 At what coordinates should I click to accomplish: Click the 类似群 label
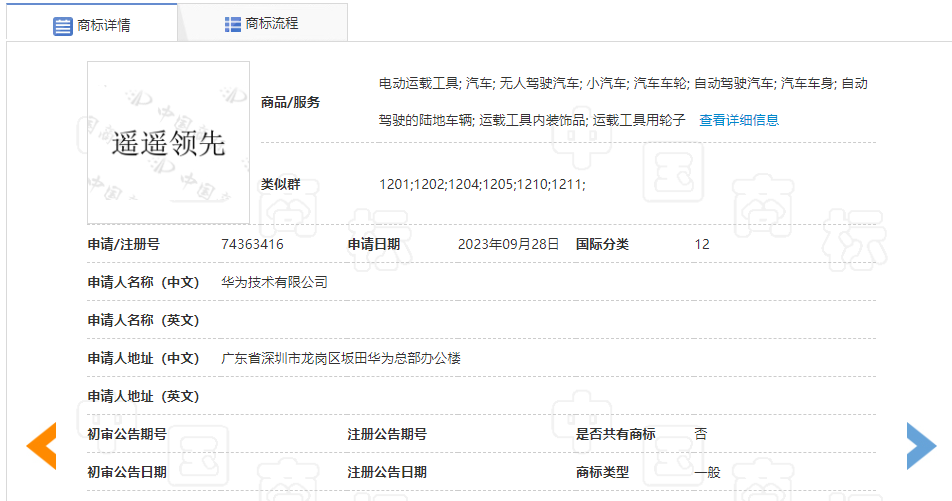click(280, 184)
